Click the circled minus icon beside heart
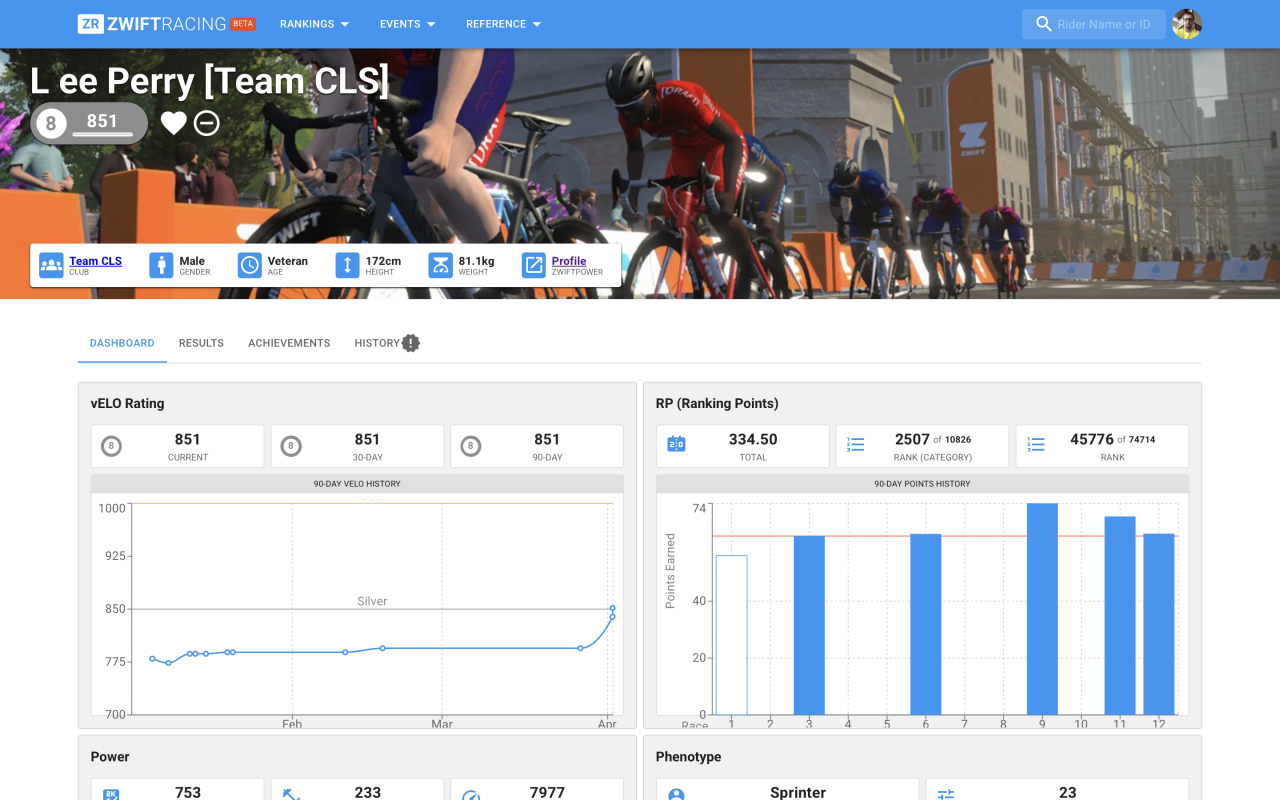1280x800 pixels. point(207,123)
